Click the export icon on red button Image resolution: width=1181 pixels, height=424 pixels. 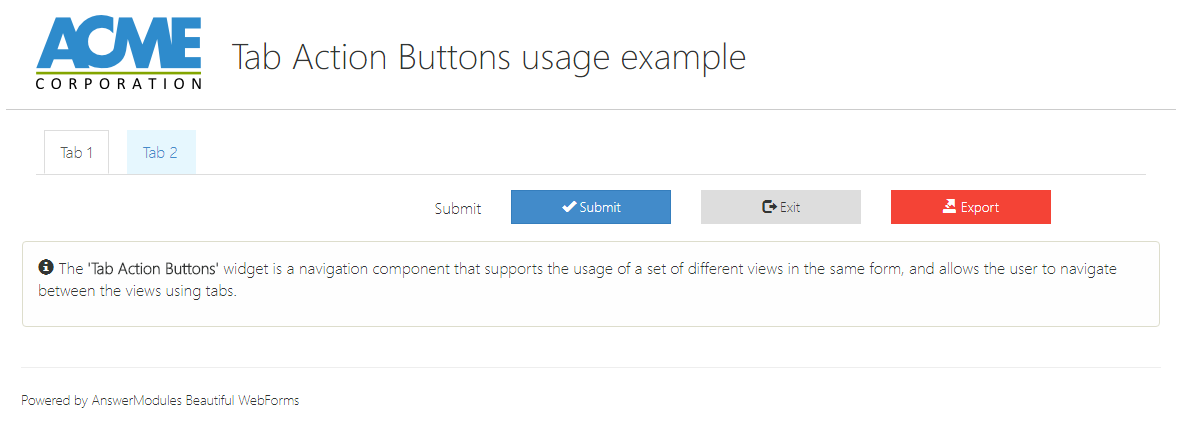[x=950, y=207]
